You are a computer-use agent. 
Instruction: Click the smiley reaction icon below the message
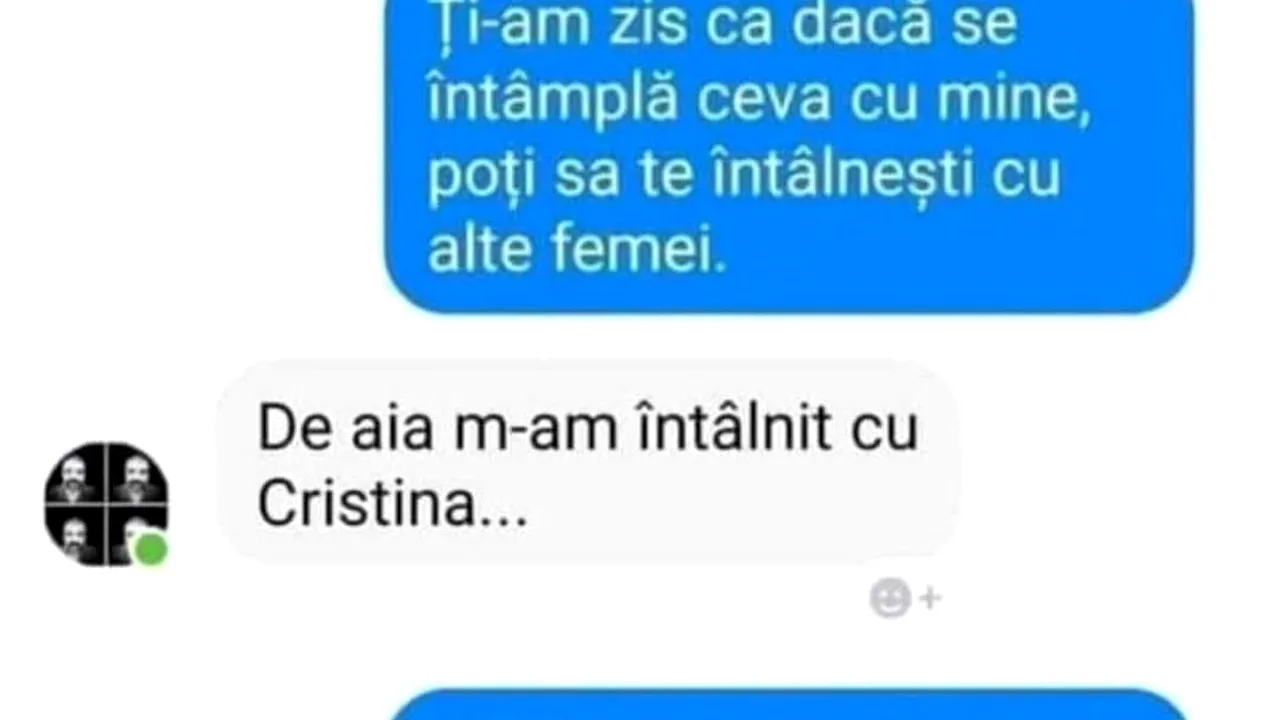point(889,599)
